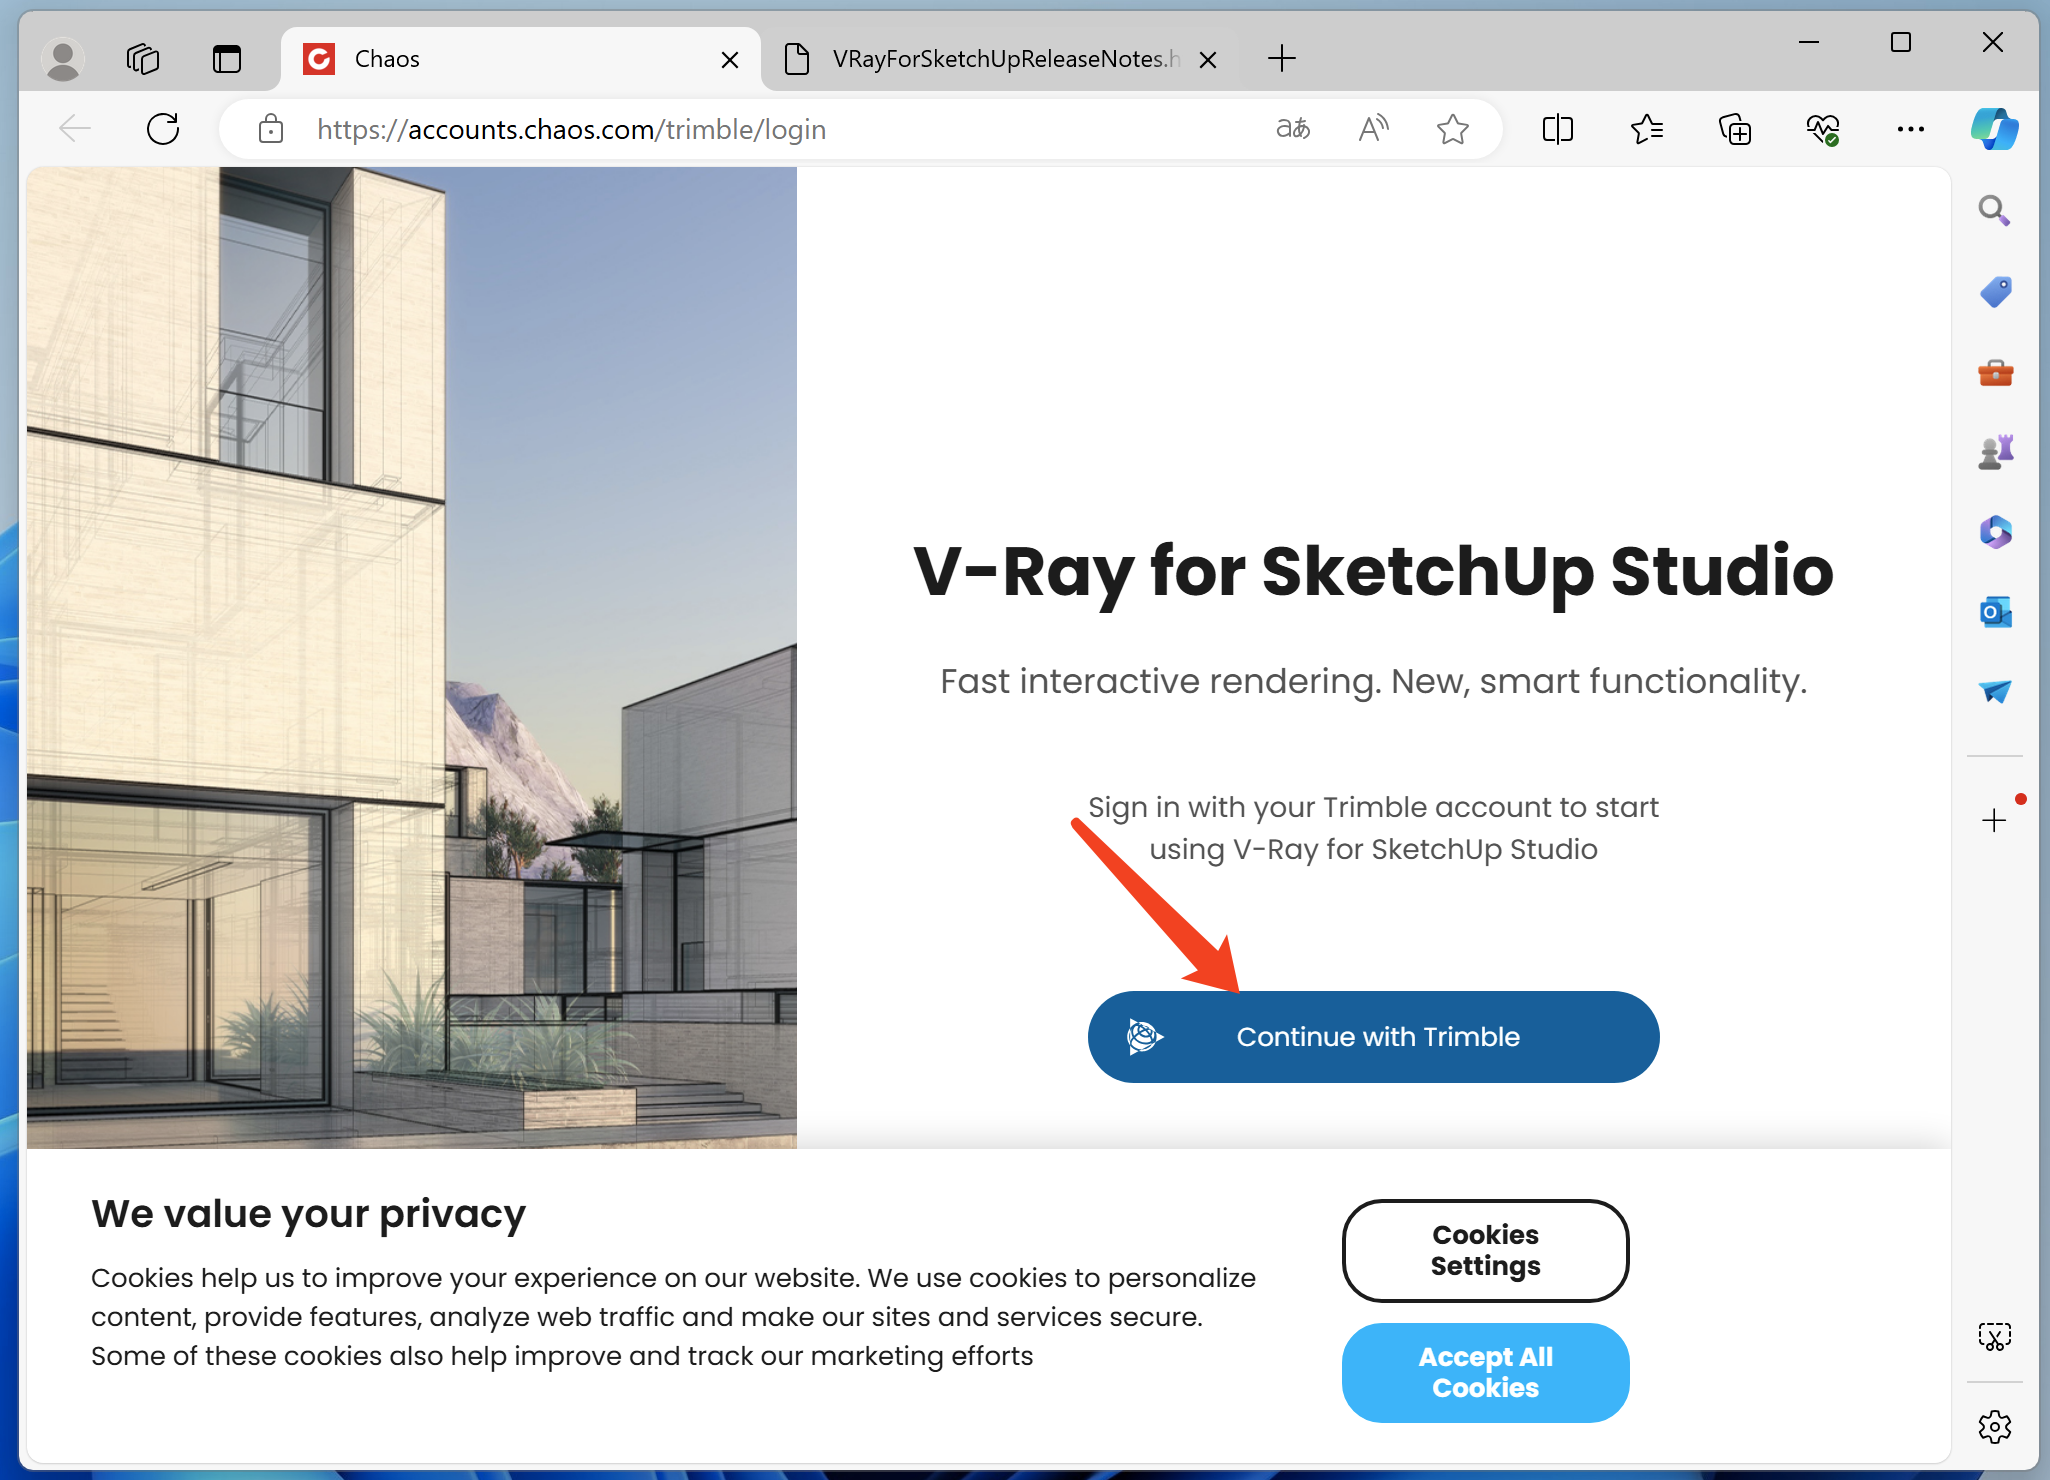2050x1480 pixels.
Task: Open Settings and more menu
Action: point(1910,129)
